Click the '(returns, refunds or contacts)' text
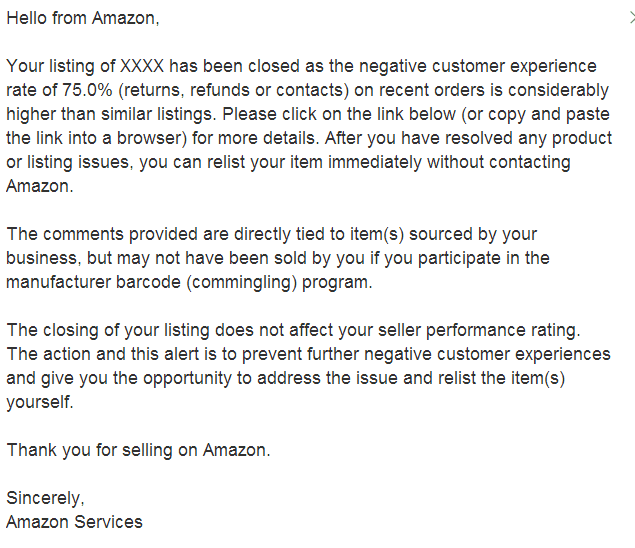 [234, 90]
